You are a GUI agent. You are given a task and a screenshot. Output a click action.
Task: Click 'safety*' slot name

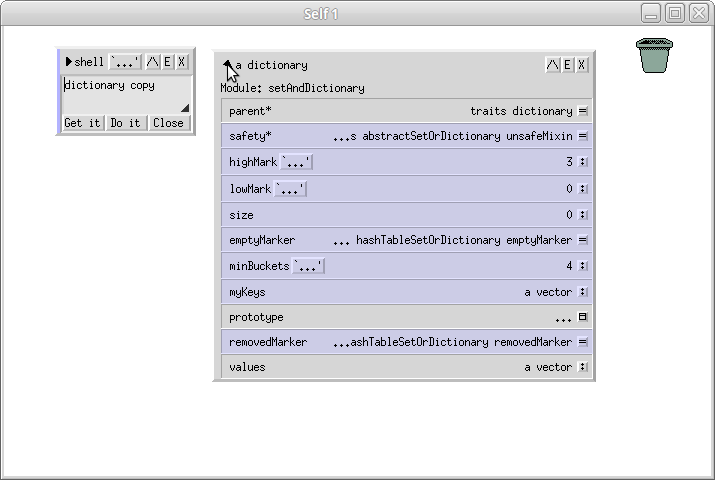pyautogui.click(x=250, y=136)
